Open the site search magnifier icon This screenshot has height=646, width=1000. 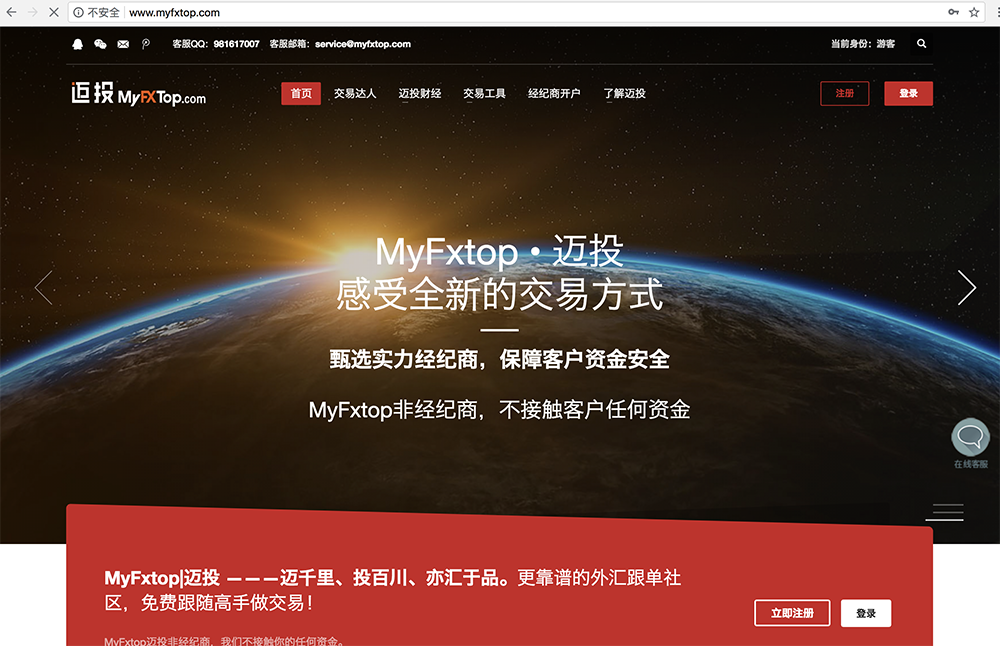pyautogui.click(x=922, y=43)
